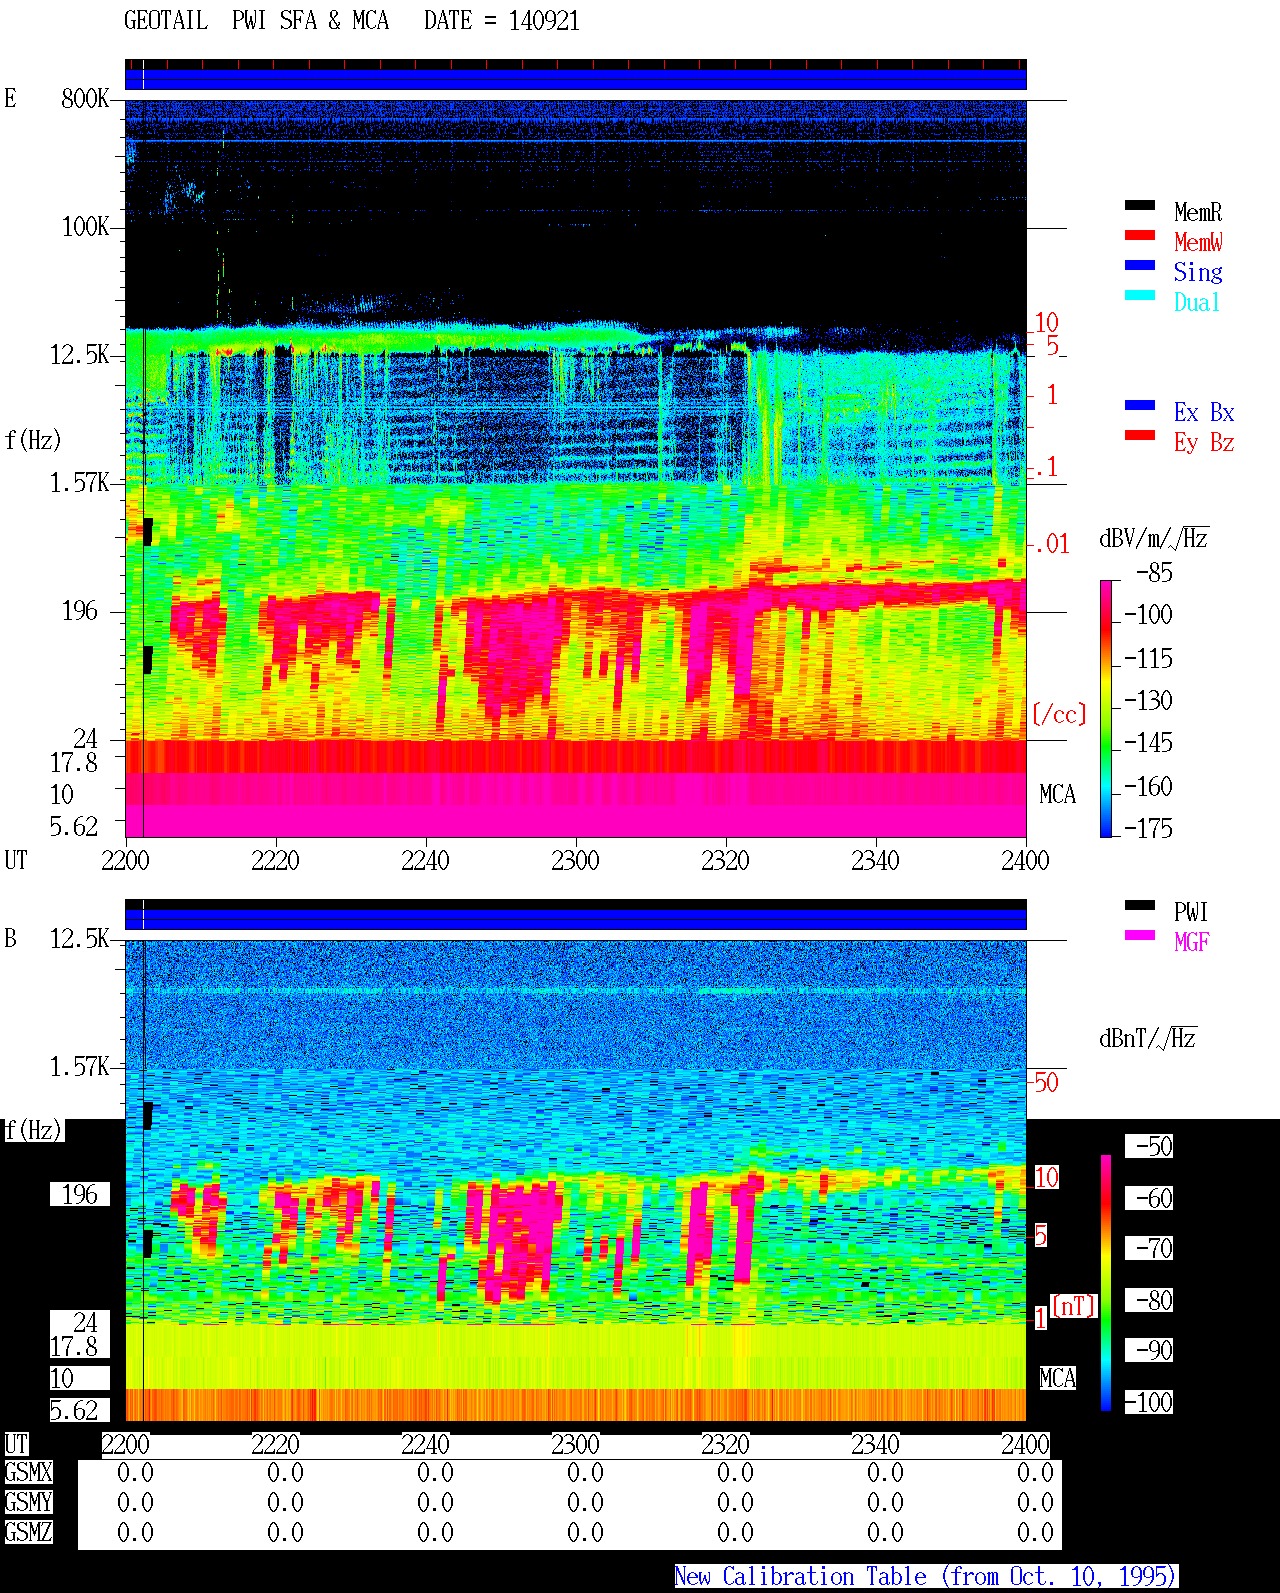Click the GSMY row label
This screenshot has height=1593, width=1280.
28,1502
